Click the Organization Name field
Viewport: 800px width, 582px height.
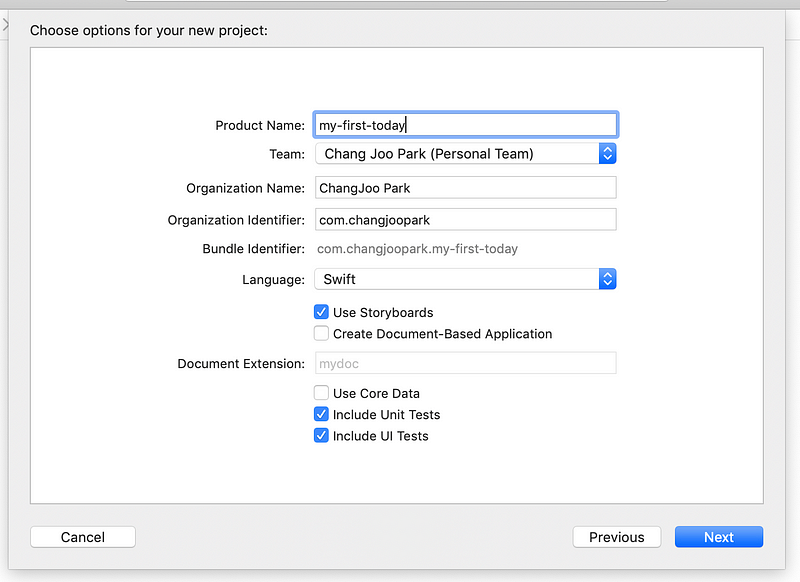tap(465, 188)
